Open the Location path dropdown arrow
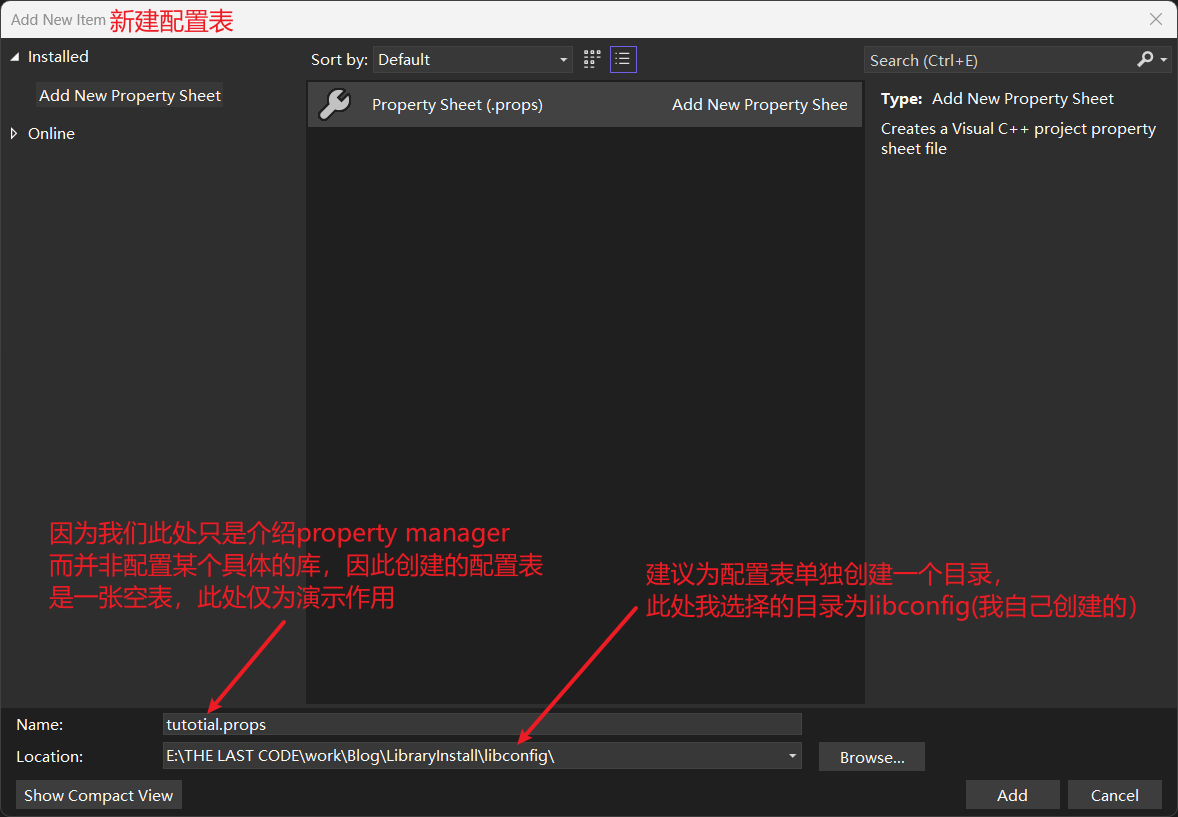The image size is (1178, 817). (x=792, y=756)
